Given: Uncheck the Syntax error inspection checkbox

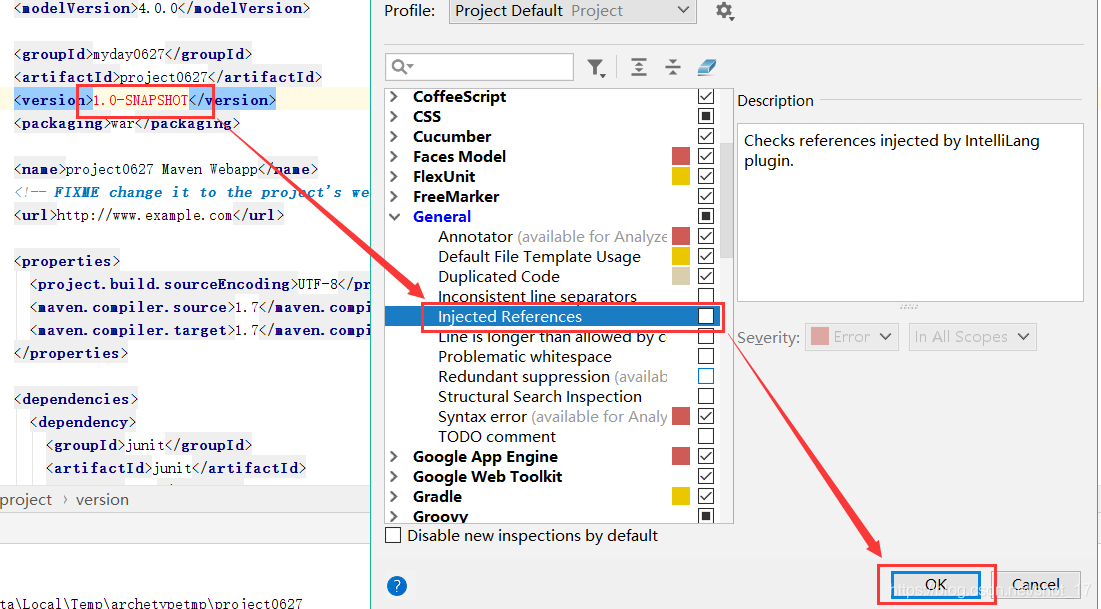Looking at the screenshot, I should coord(706,417).
